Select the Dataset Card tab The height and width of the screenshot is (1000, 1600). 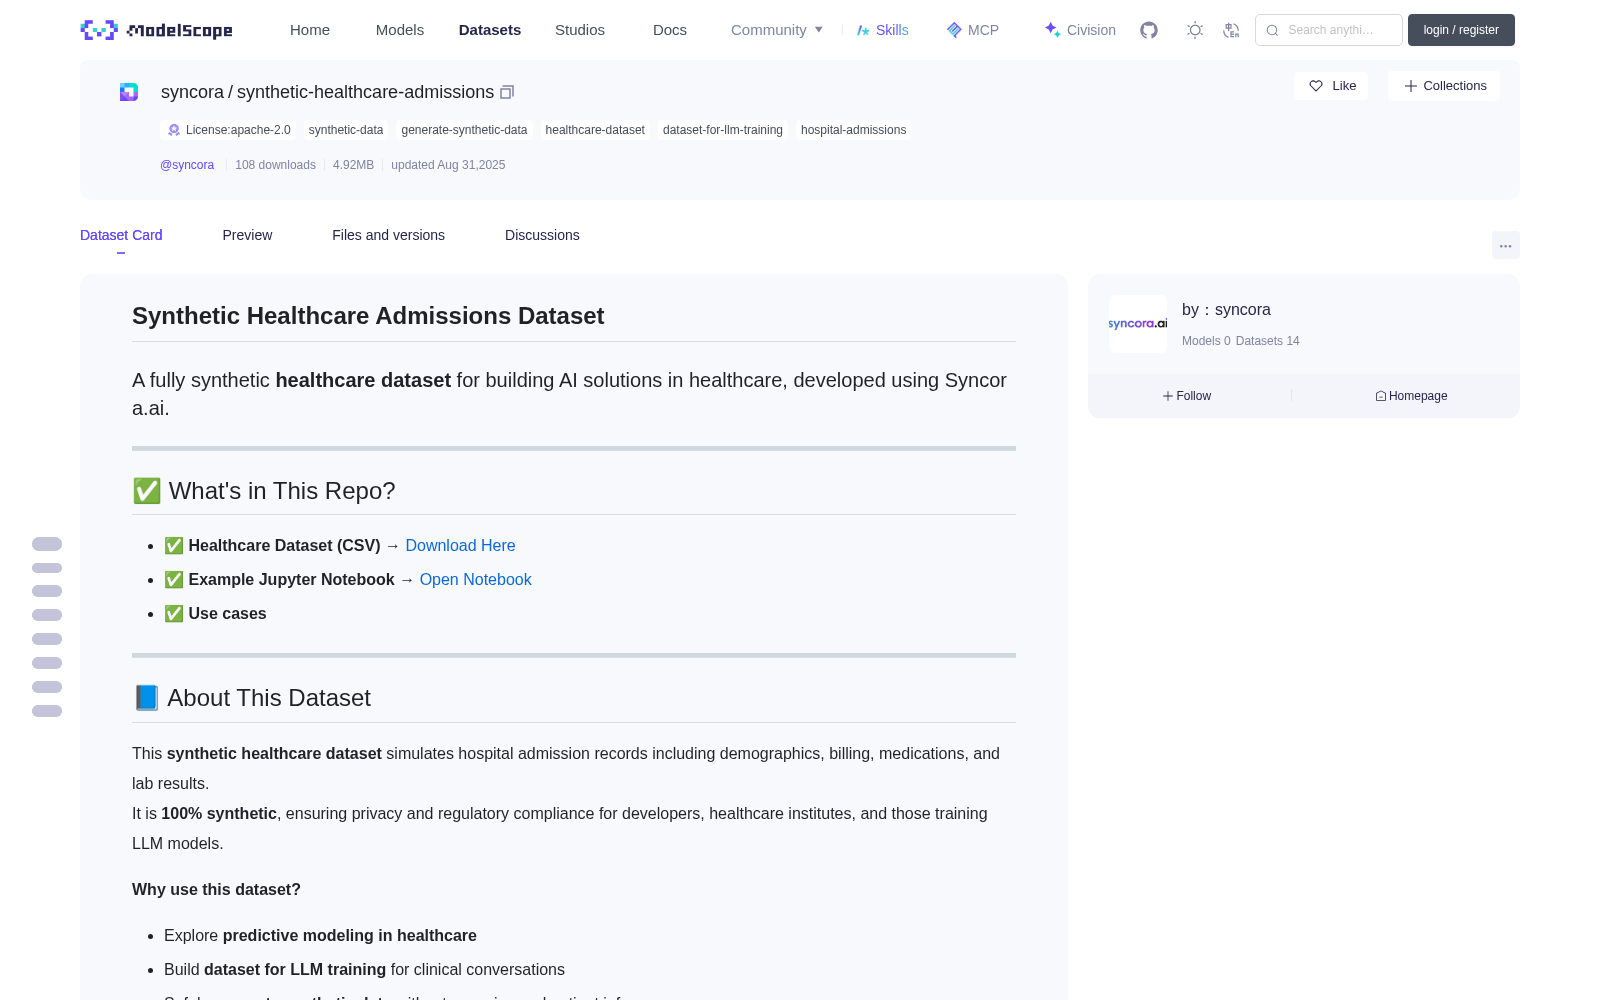[121, 235]
